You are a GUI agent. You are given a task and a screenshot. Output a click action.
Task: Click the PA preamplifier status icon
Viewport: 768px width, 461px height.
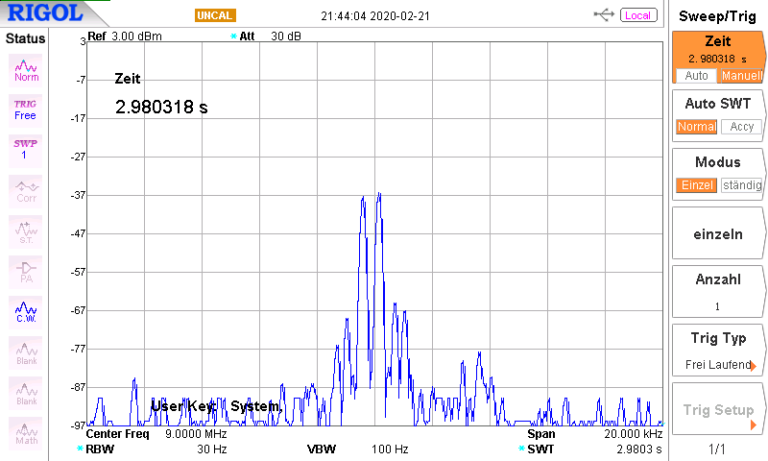click(26, 271)
